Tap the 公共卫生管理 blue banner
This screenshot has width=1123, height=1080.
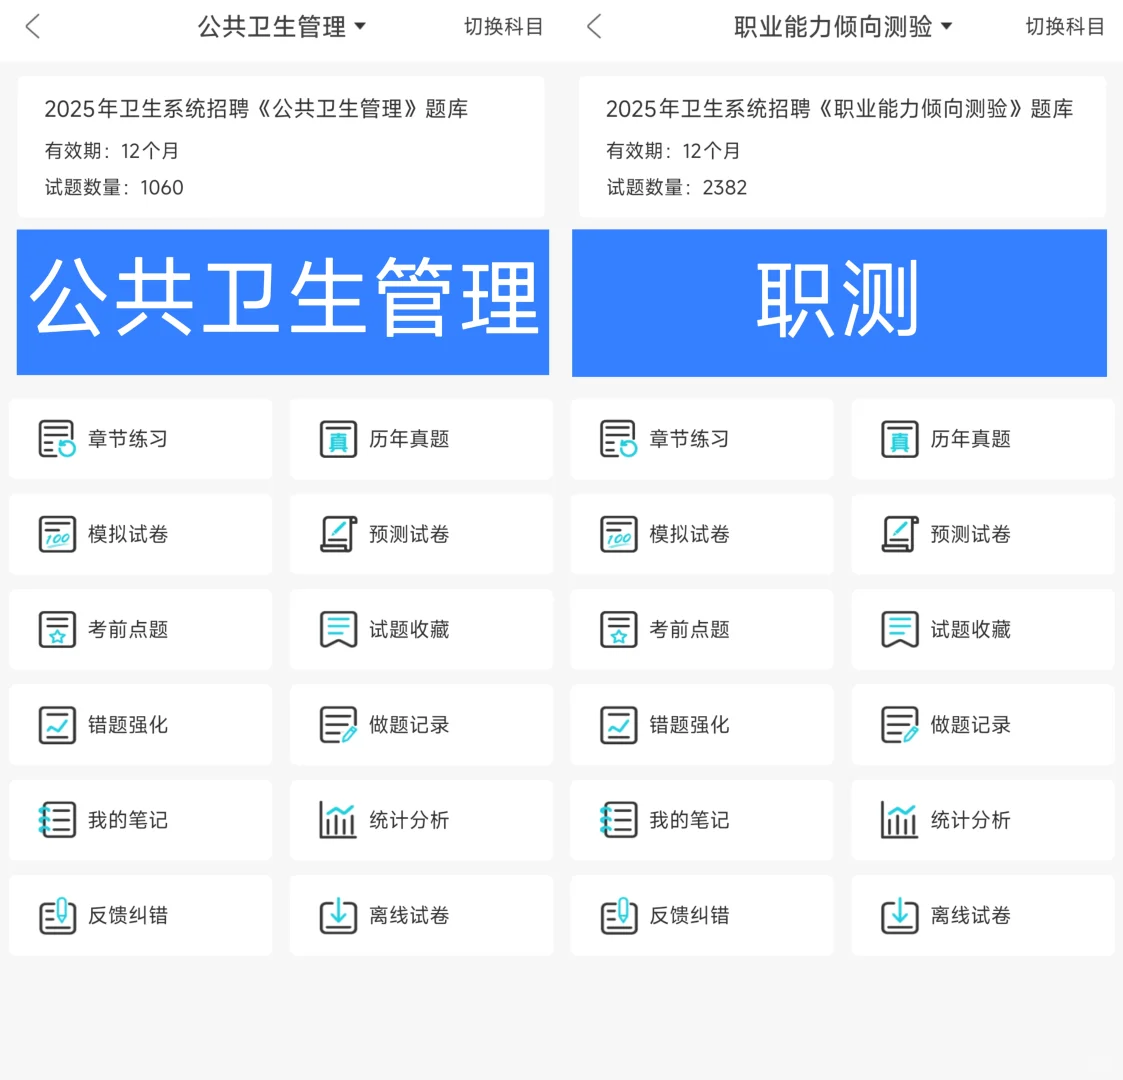tap(283, 302)
